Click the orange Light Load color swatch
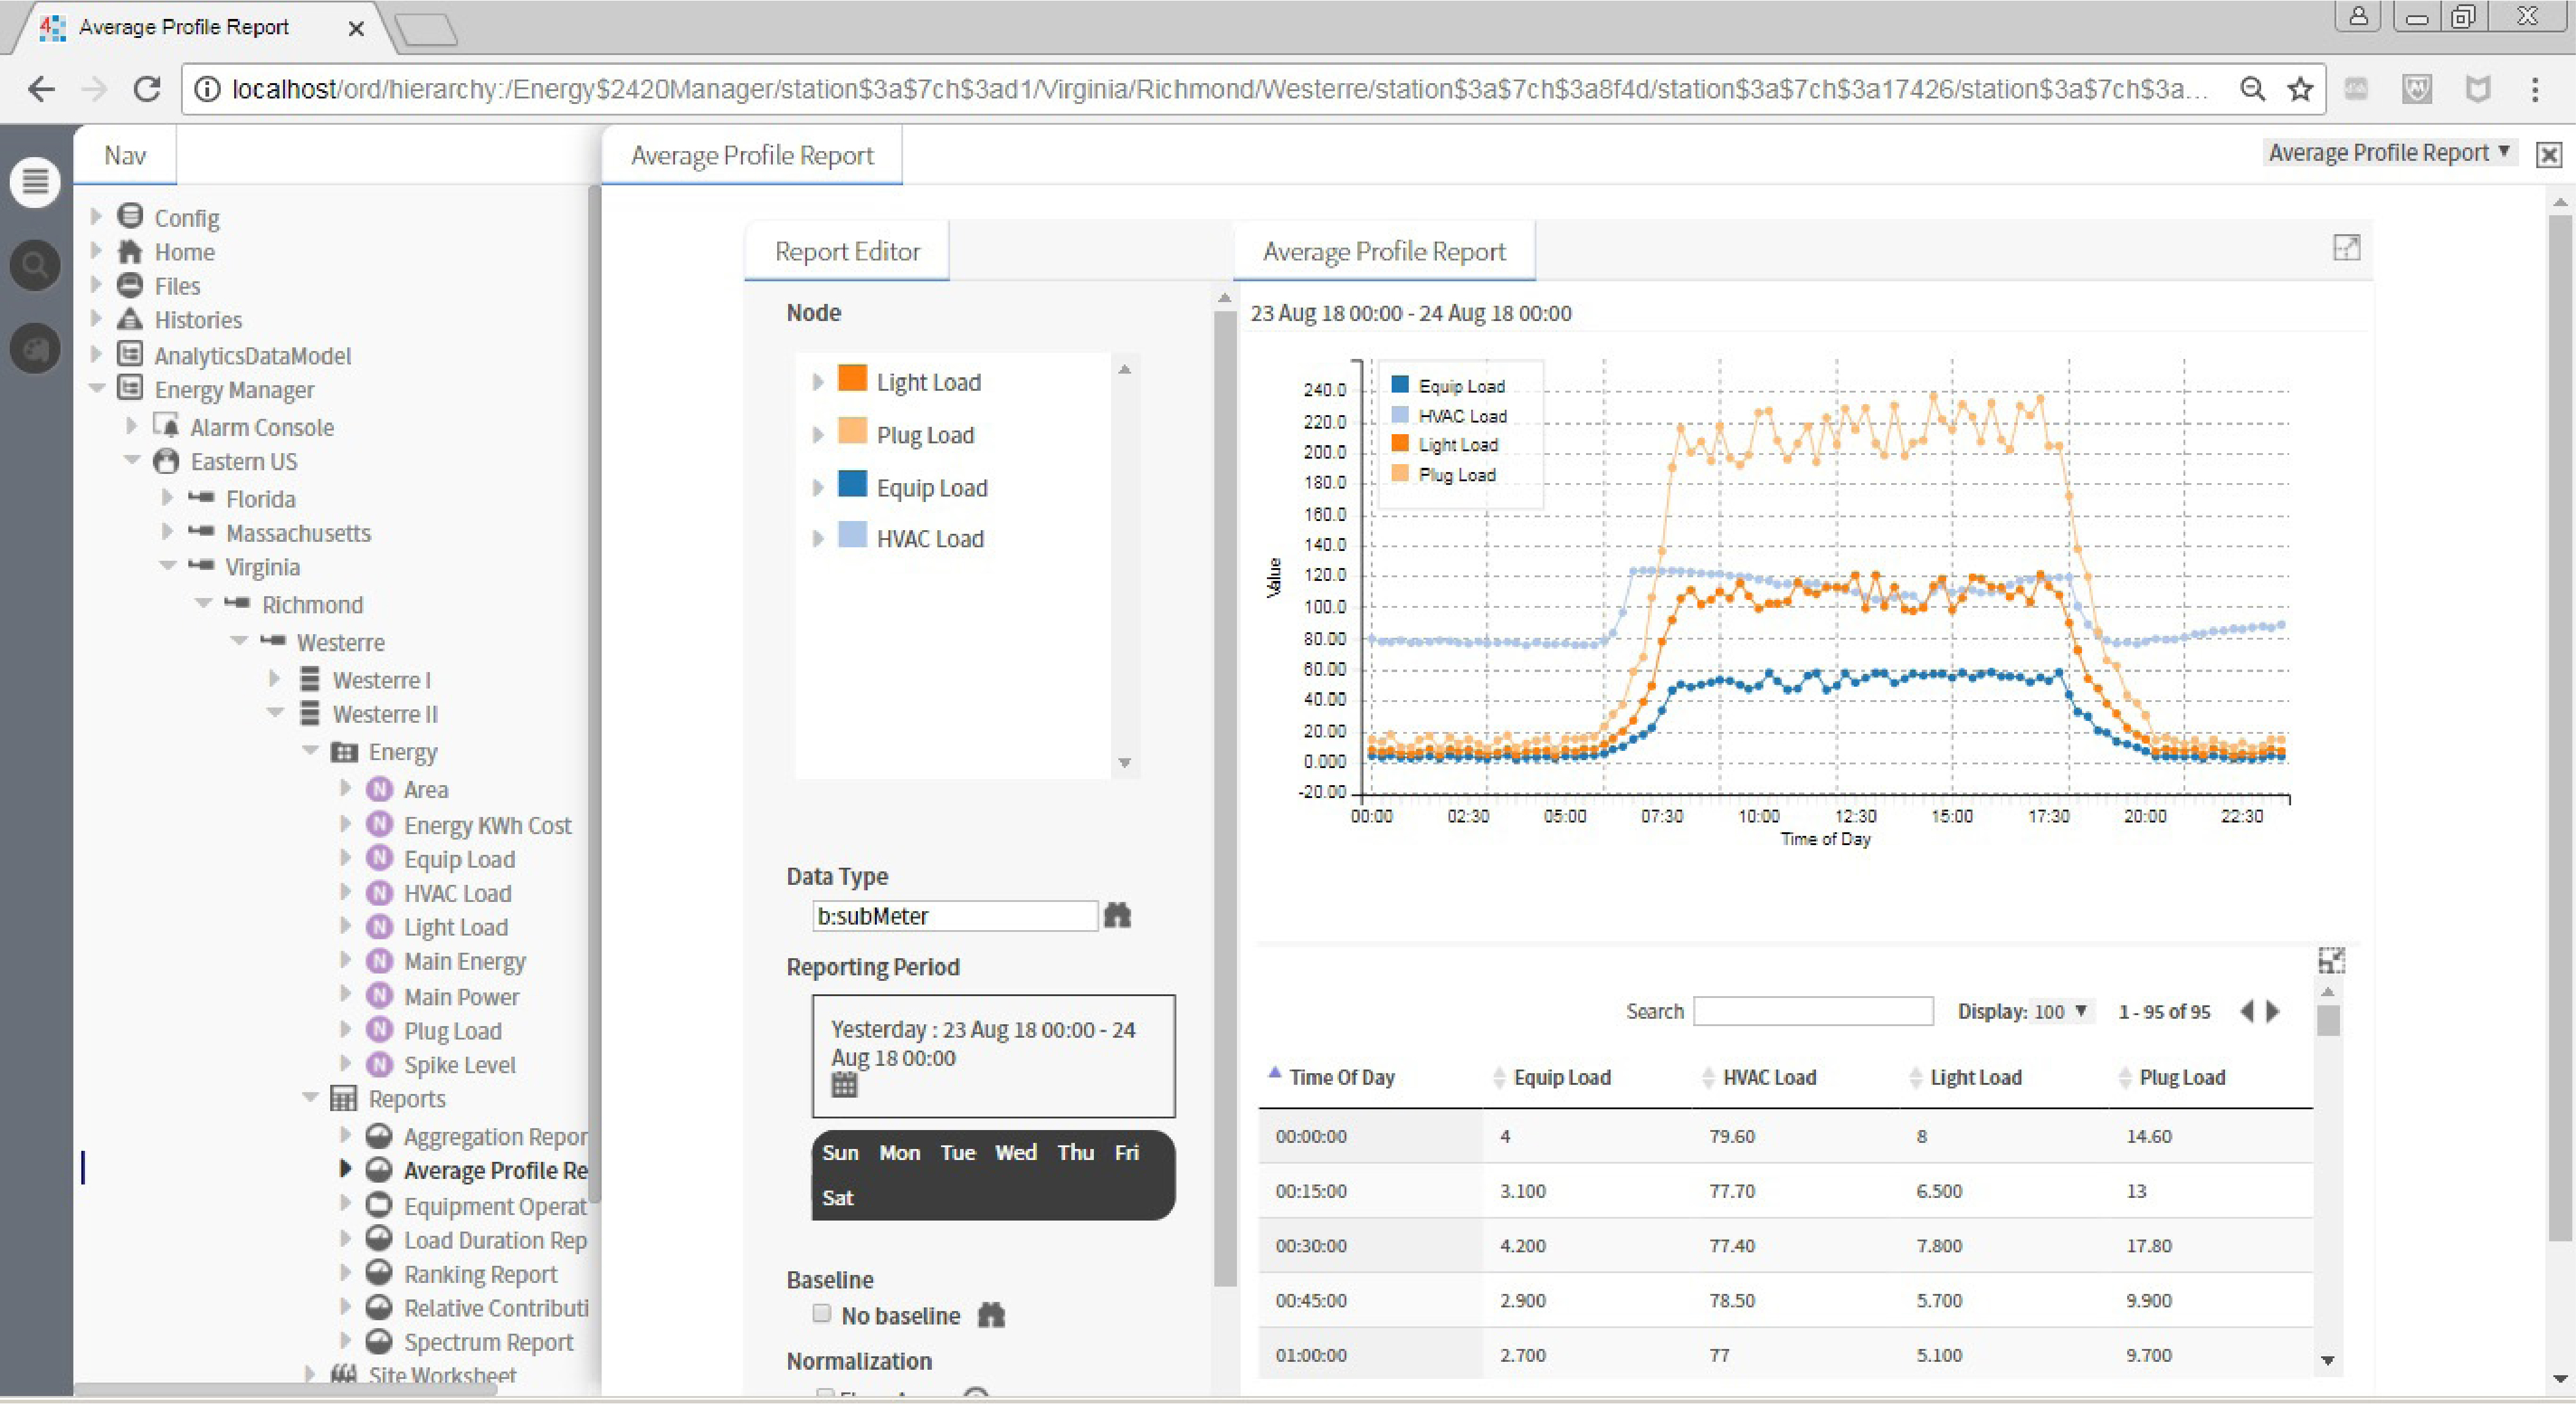Image resolution: width=2576 pixels, height=1404 pixels. pyautogui.click(x=852, y=378)
